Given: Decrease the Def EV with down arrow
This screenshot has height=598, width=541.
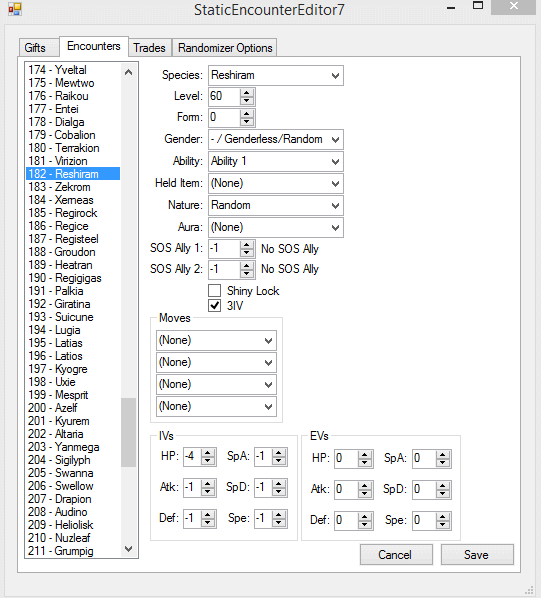Looking at the screenshot, I should click(365, 525).
